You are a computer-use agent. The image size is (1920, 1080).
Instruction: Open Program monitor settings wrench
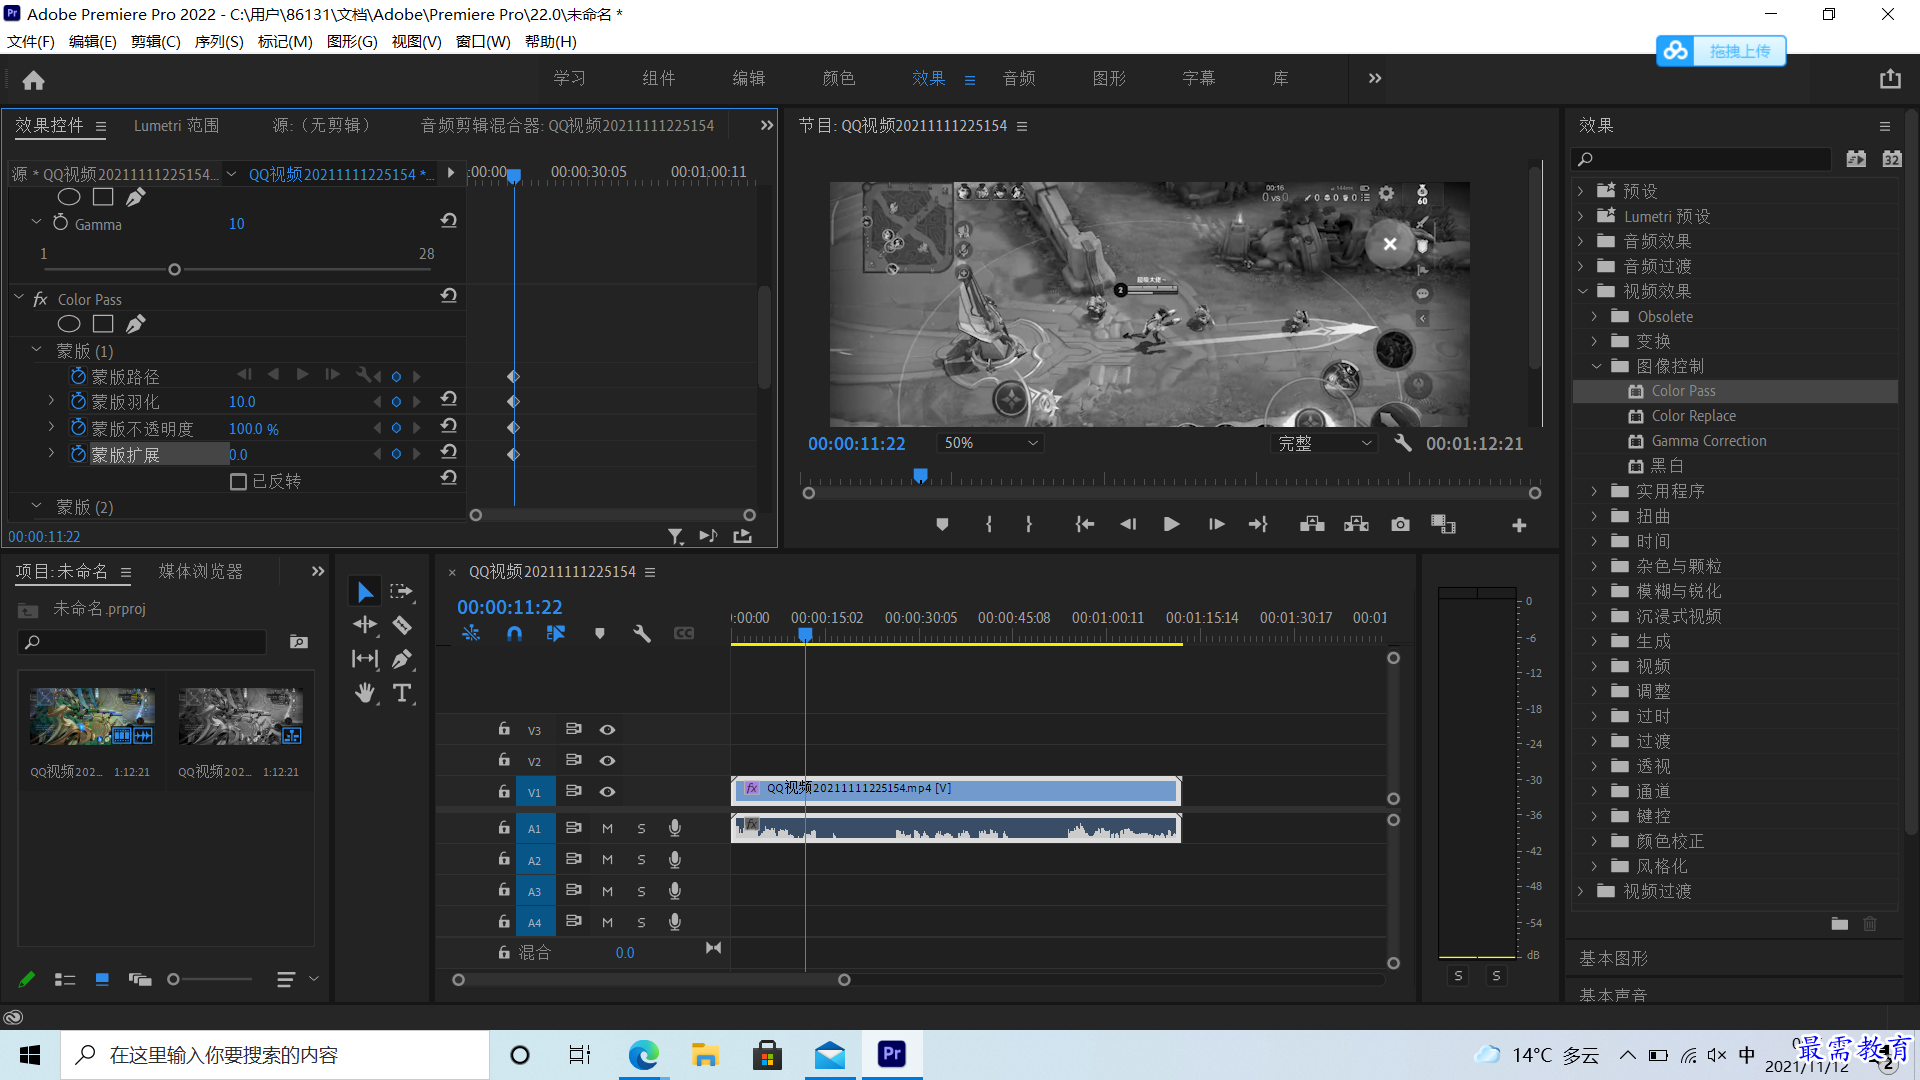(x=1403, y=443)
